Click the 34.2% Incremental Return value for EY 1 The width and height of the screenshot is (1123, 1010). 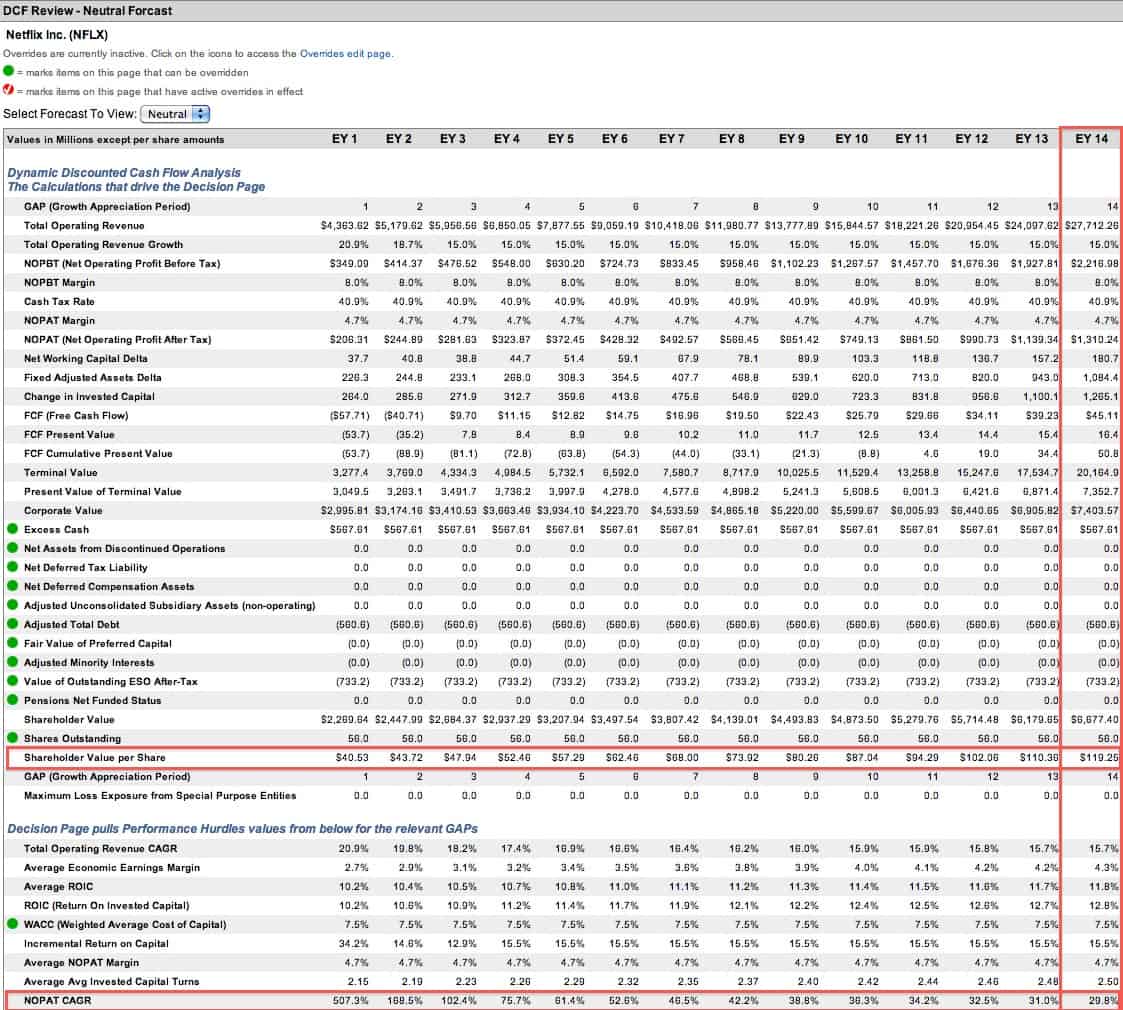tap(354, 943)
